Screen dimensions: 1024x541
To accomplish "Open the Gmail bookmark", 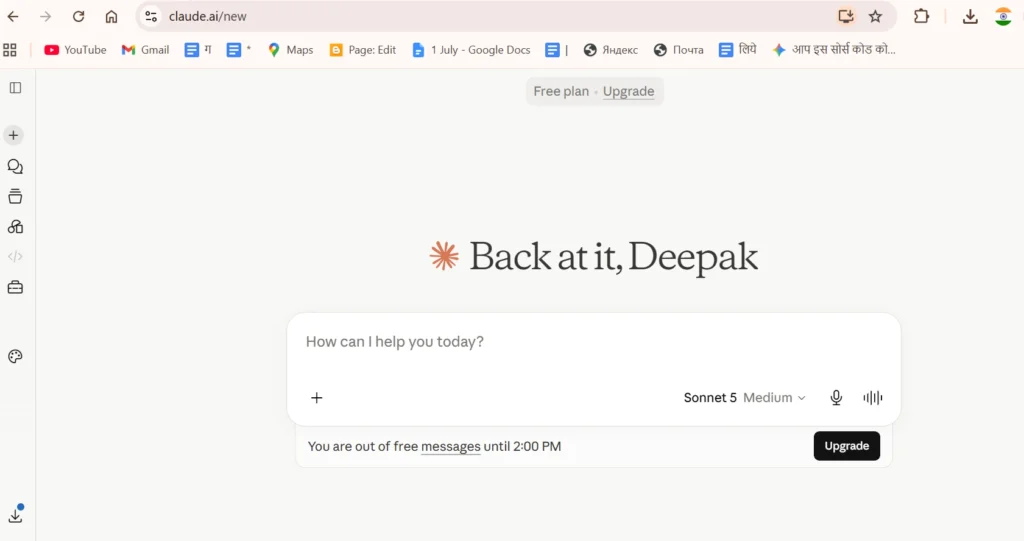I will (x=145, y=50).
